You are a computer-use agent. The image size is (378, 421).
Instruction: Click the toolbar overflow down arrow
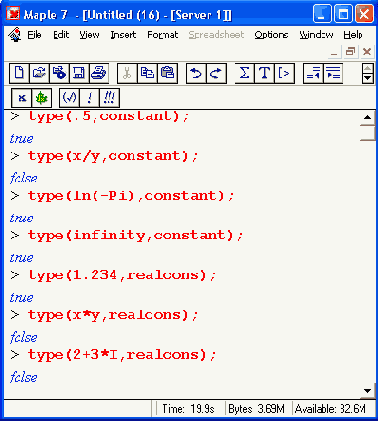coord(368,78)
